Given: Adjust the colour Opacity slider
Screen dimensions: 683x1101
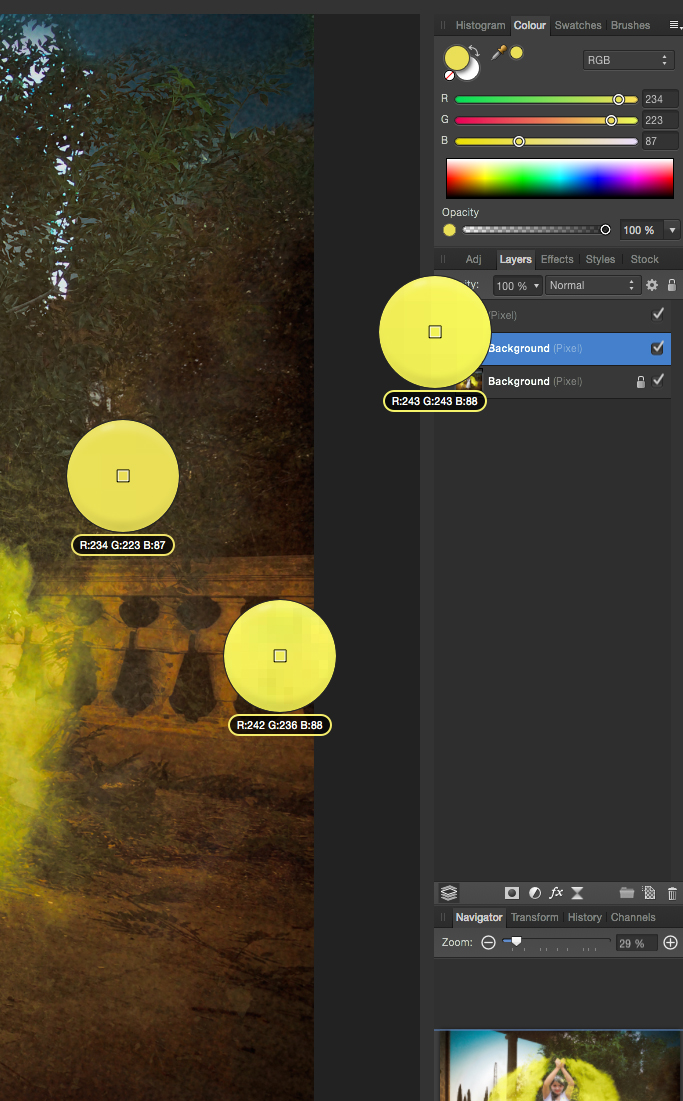Looking at the screenshot, I should tap(536, 230).
